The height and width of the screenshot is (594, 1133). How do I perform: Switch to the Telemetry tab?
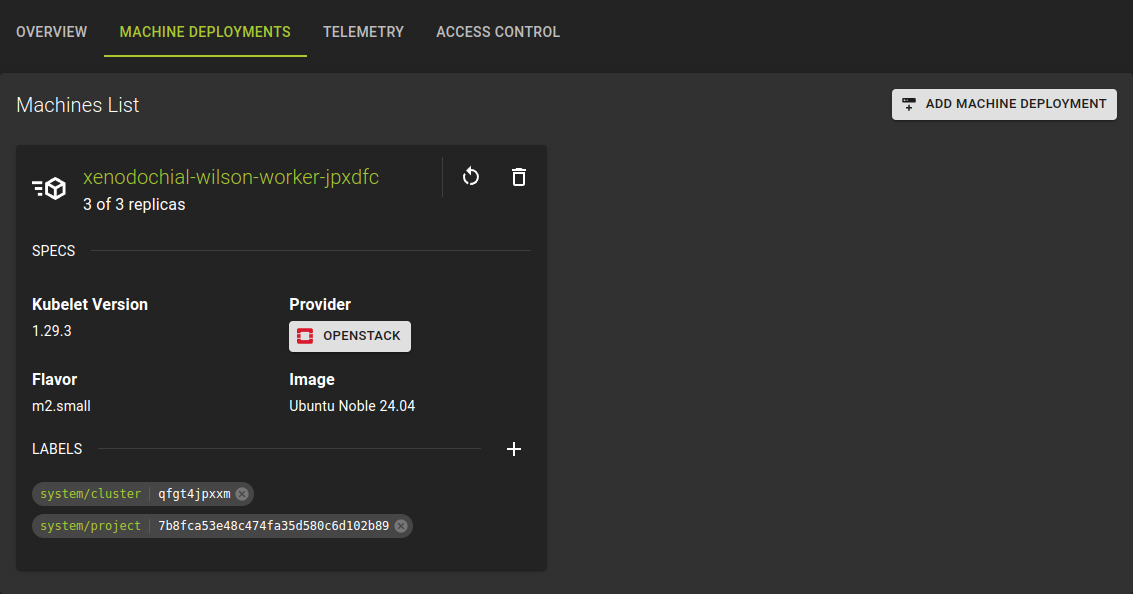point(363,32)
